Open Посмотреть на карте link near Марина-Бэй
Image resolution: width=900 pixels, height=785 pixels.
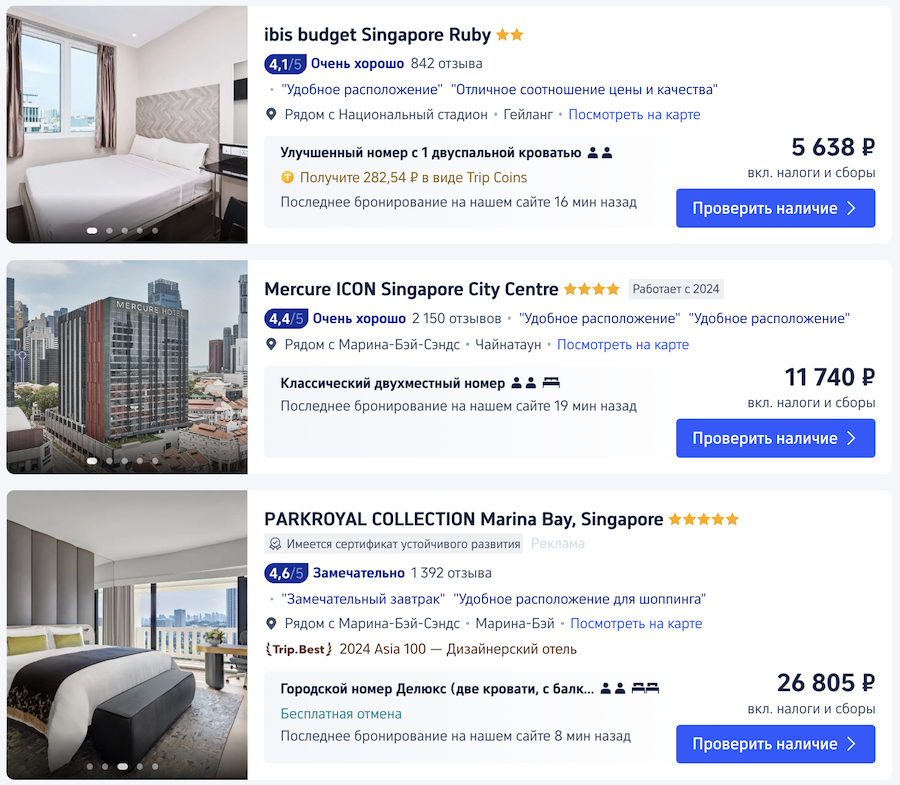point(636,623)
